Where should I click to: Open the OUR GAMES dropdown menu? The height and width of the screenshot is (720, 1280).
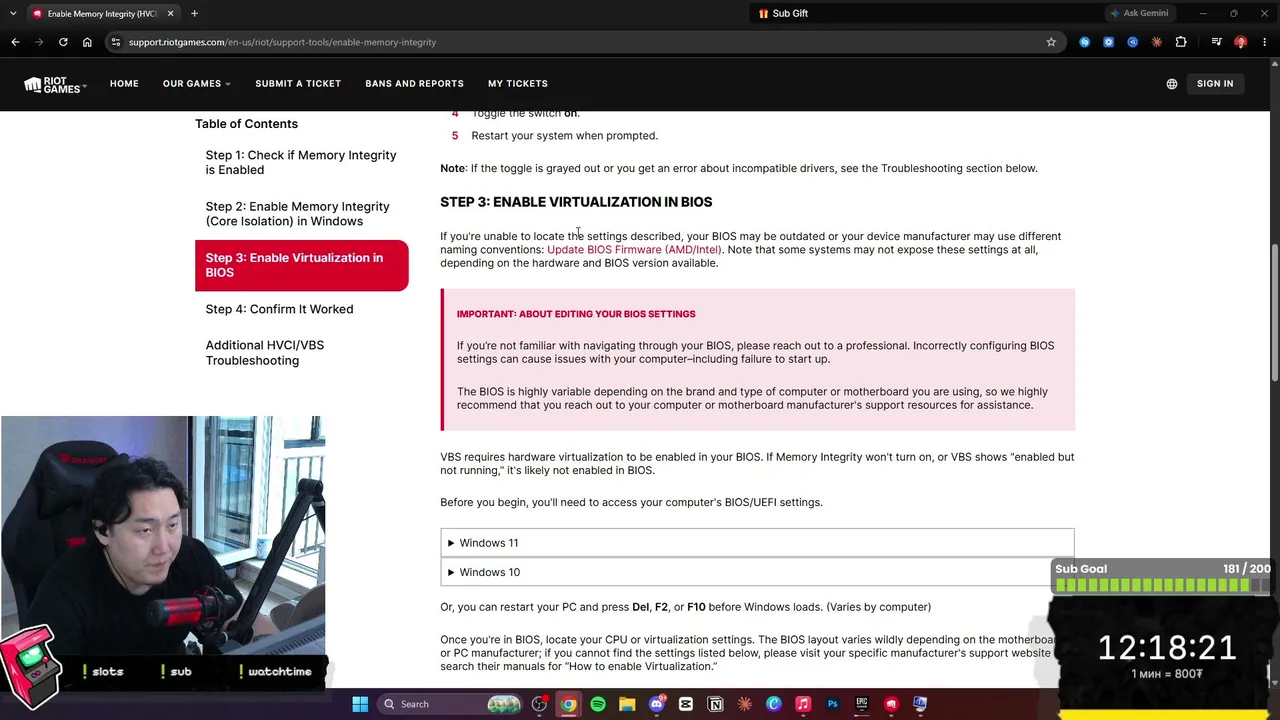(x=197, y=84)
